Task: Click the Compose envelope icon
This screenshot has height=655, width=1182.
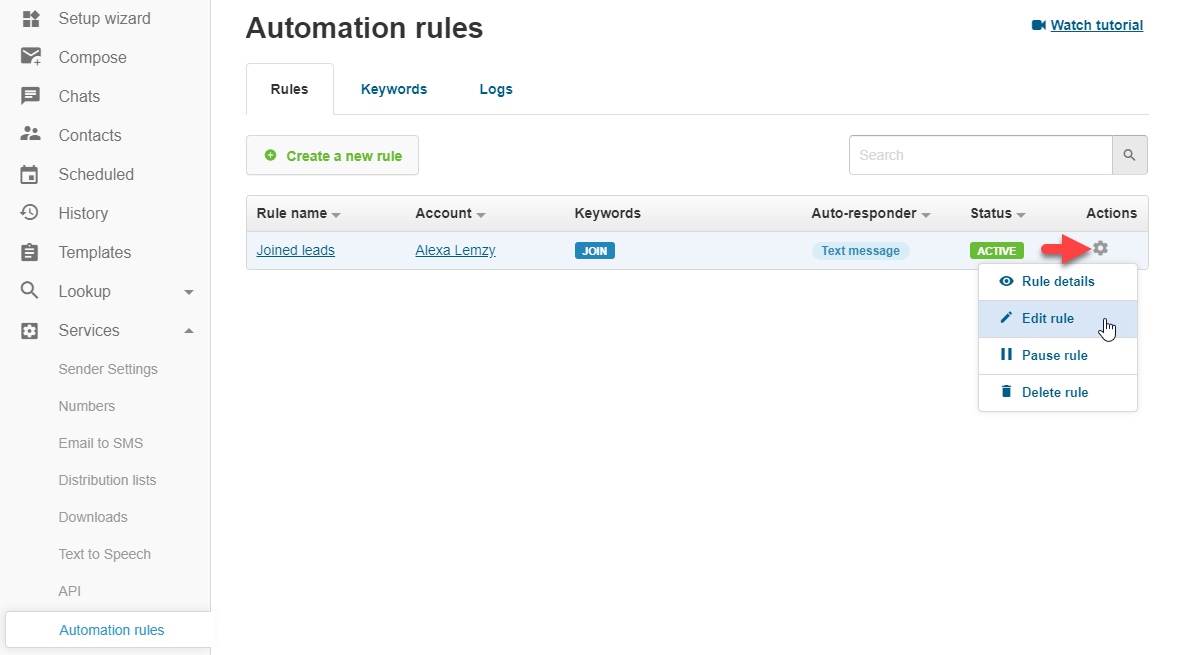Action: (x=31, y=57)
